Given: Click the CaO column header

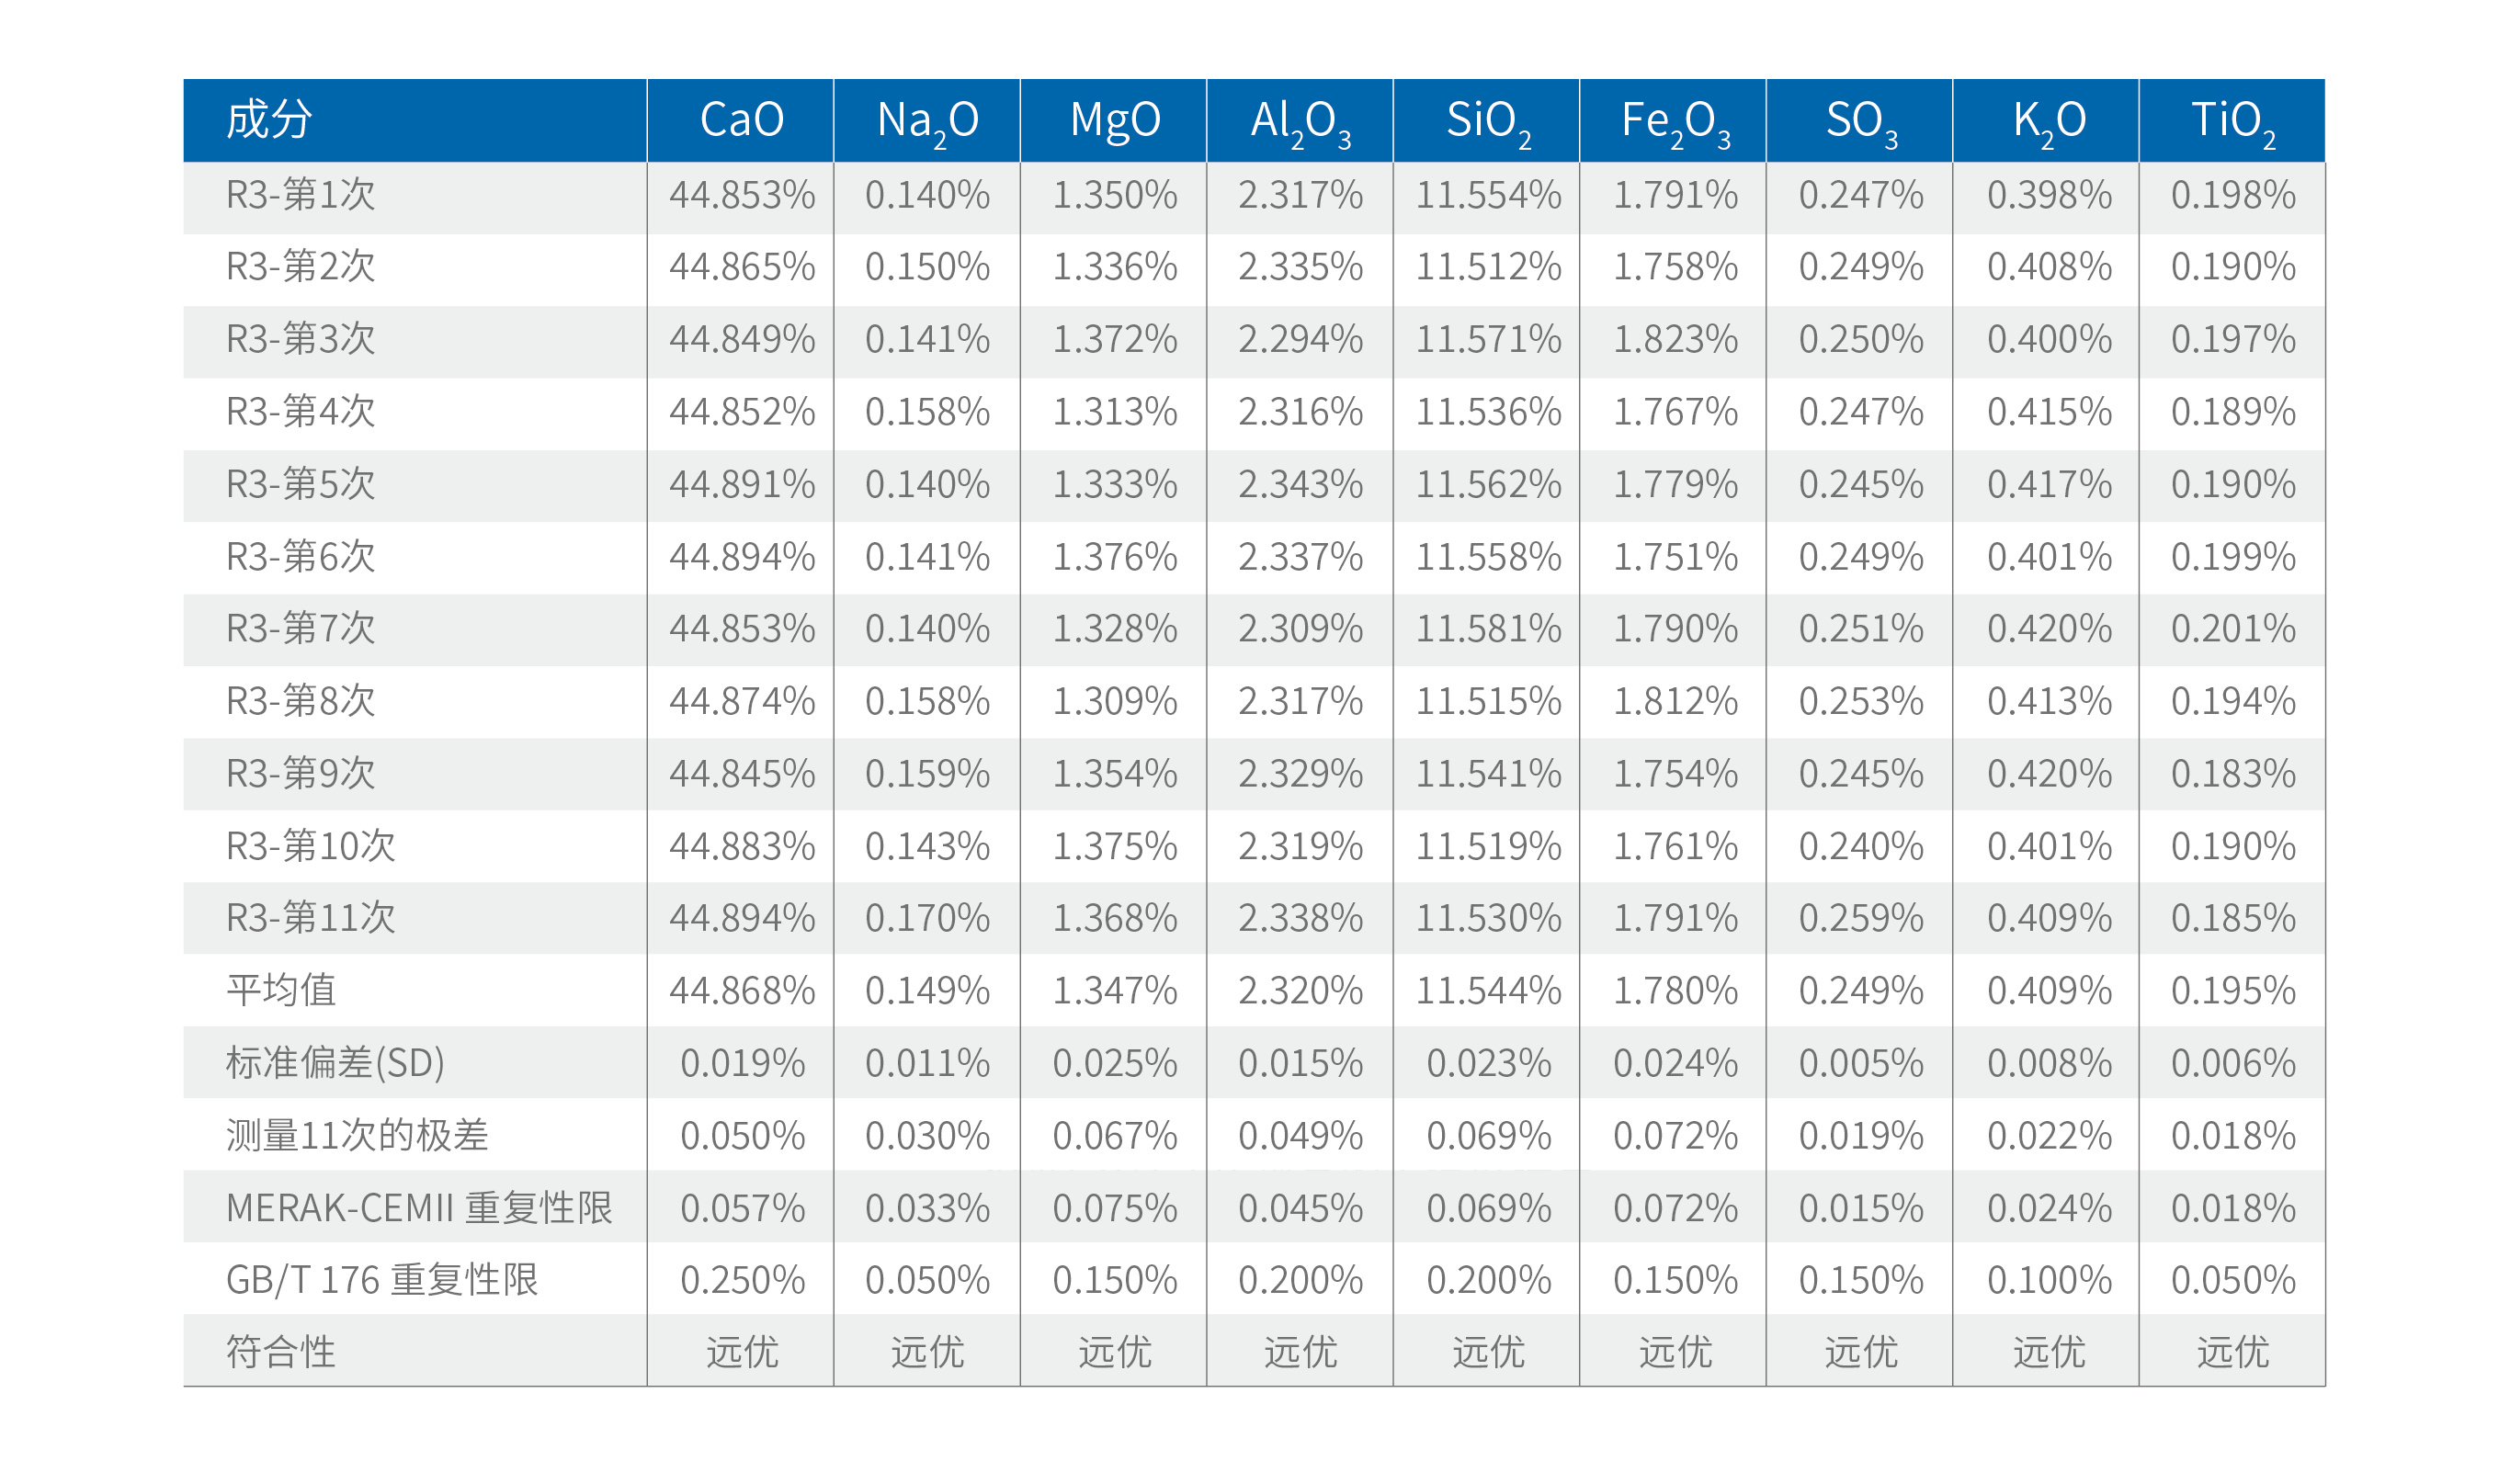Looking at the screenshot, I should 741,120.
